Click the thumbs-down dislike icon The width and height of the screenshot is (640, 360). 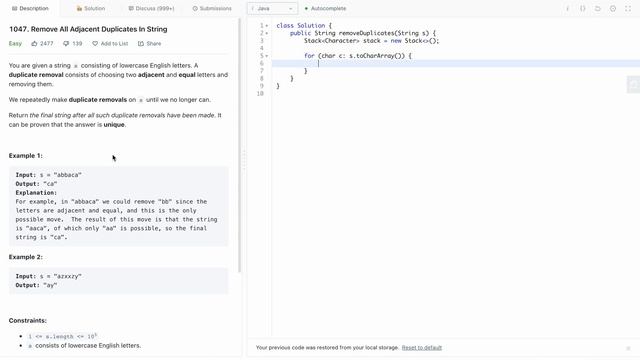point(66,44)
